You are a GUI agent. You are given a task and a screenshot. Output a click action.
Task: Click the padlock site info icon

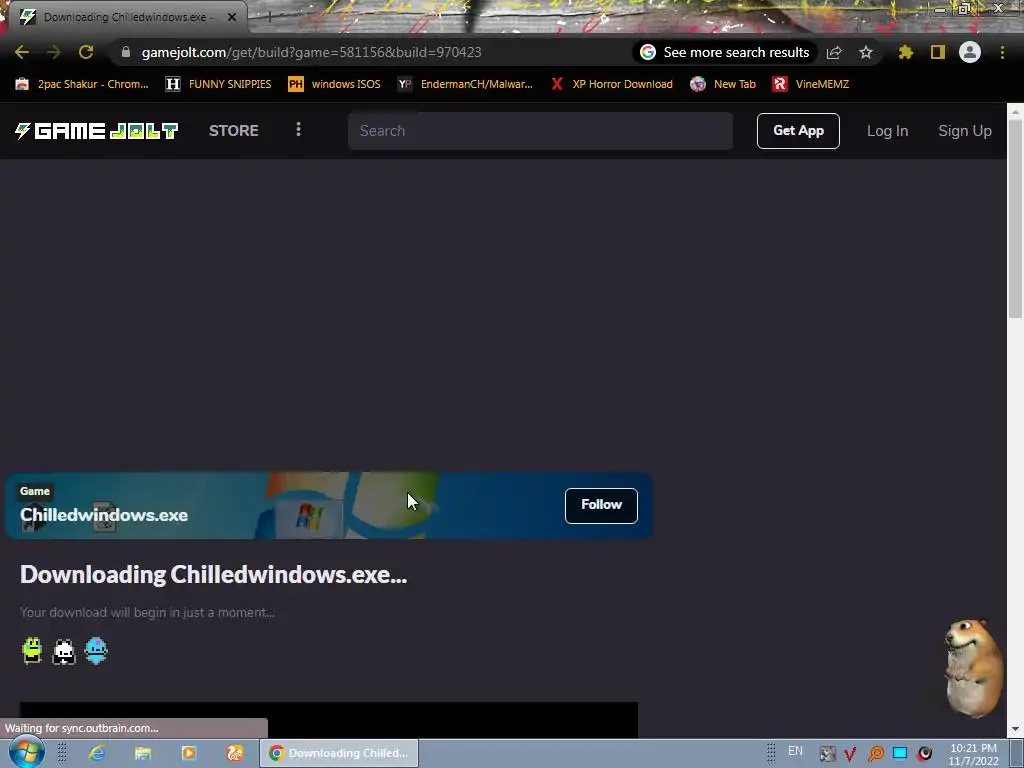tap(126, 52)
